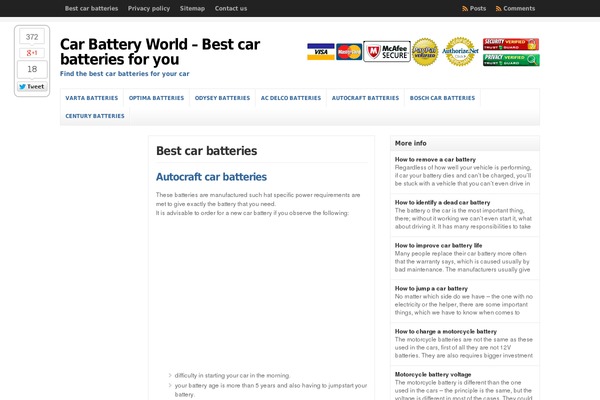Open the Autocraft car batteries article heading
Viewport: 600px width, 400px height.
[211, 177]
